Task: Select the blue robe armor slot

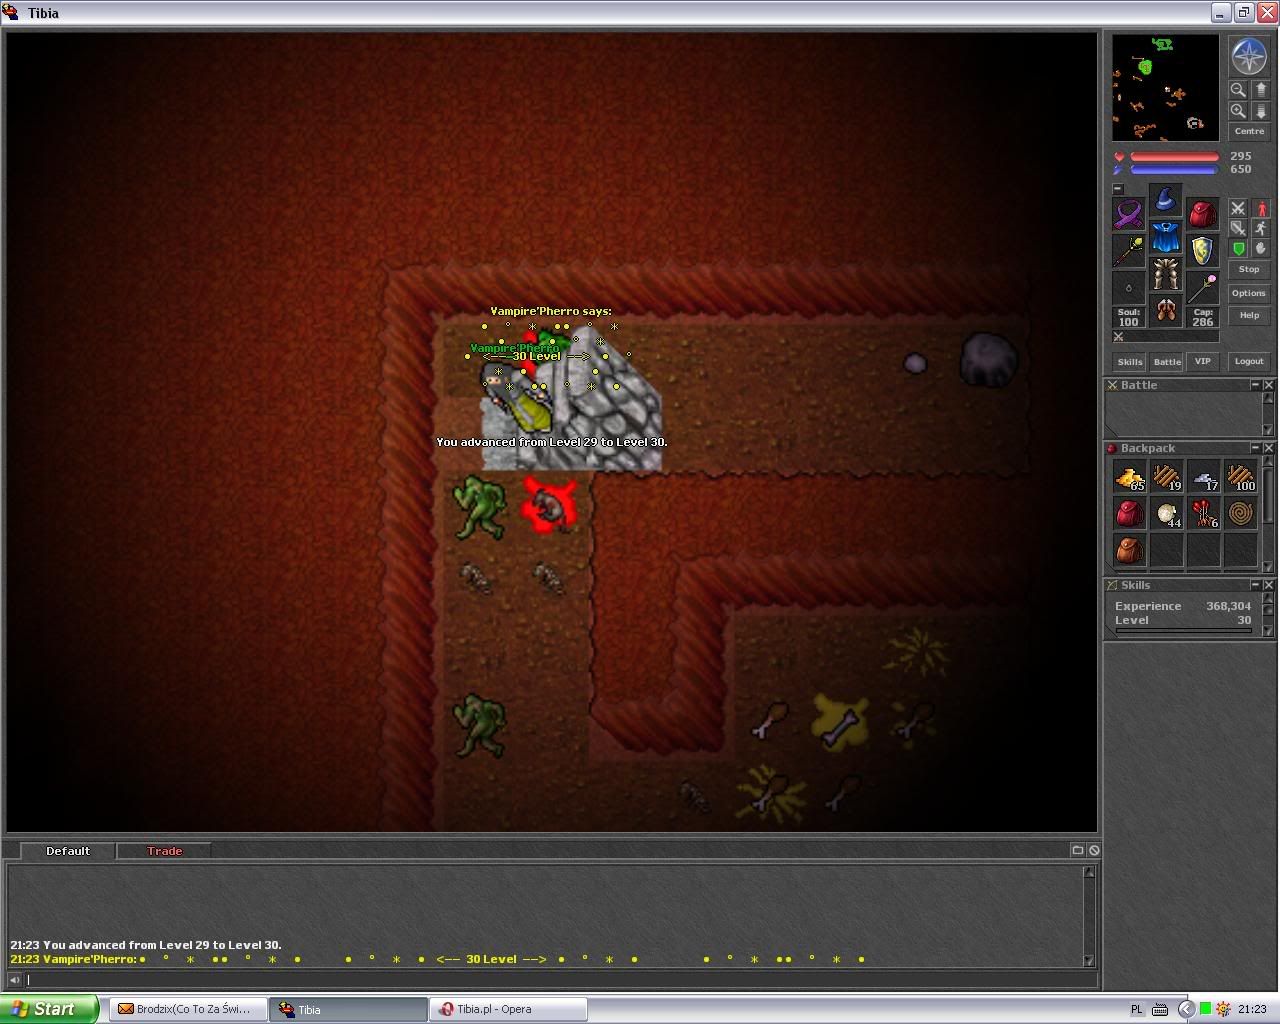Action: [1165, 237]
